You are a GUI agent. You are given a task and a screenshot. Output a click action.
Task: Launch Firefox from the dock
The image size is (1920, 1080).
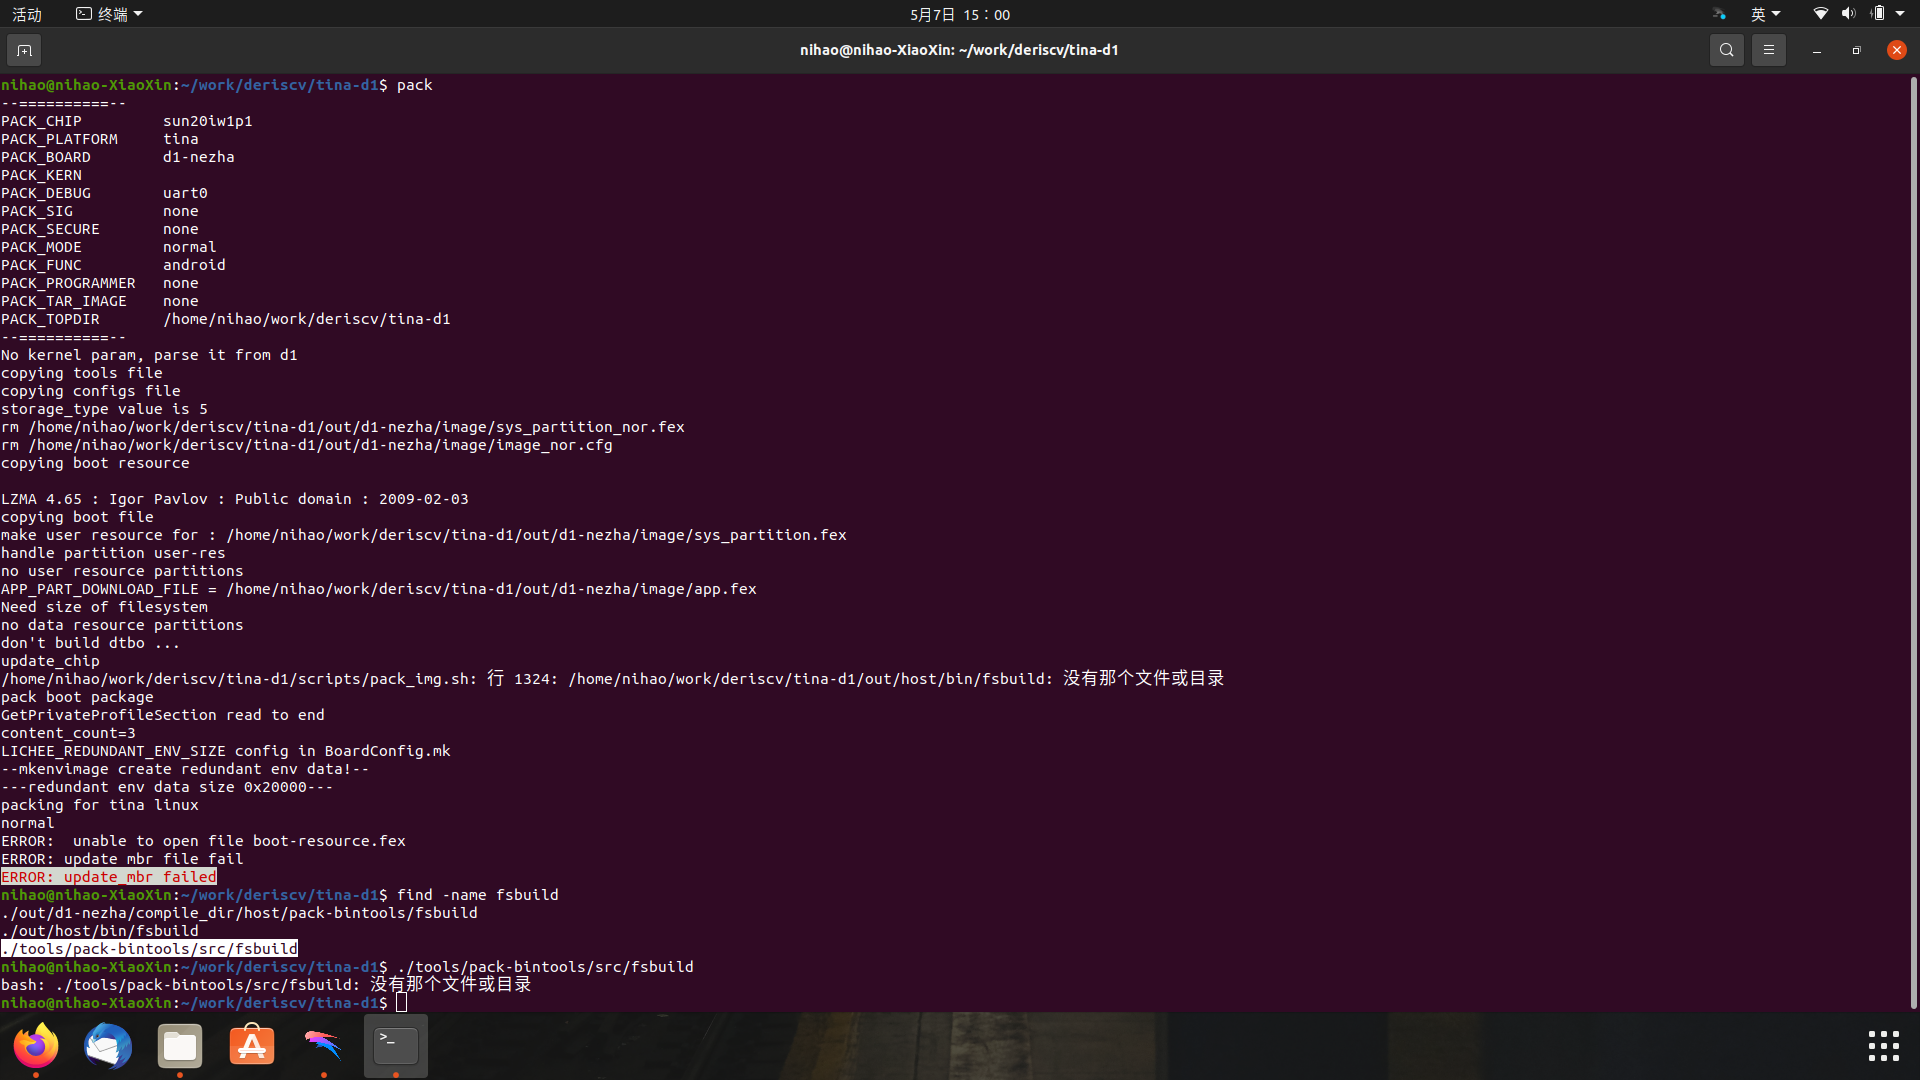tap(36, 1046)
